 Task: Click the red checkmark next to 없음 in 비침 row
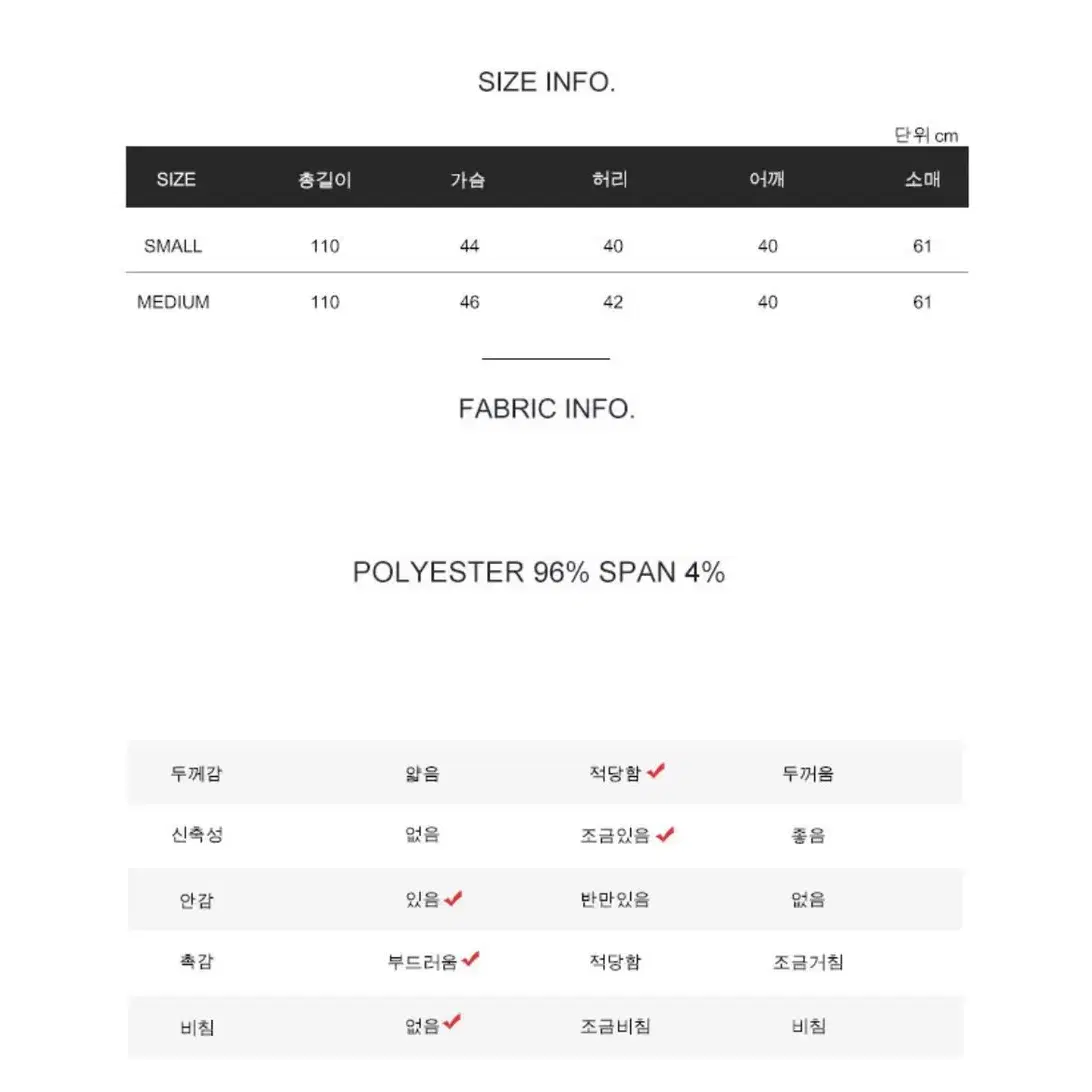click(452, 1022)
